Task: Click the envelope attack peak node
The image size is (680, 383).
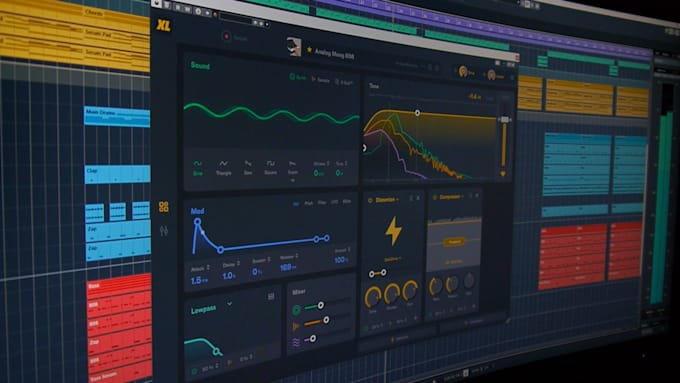Action: click(x=197, y=222)
